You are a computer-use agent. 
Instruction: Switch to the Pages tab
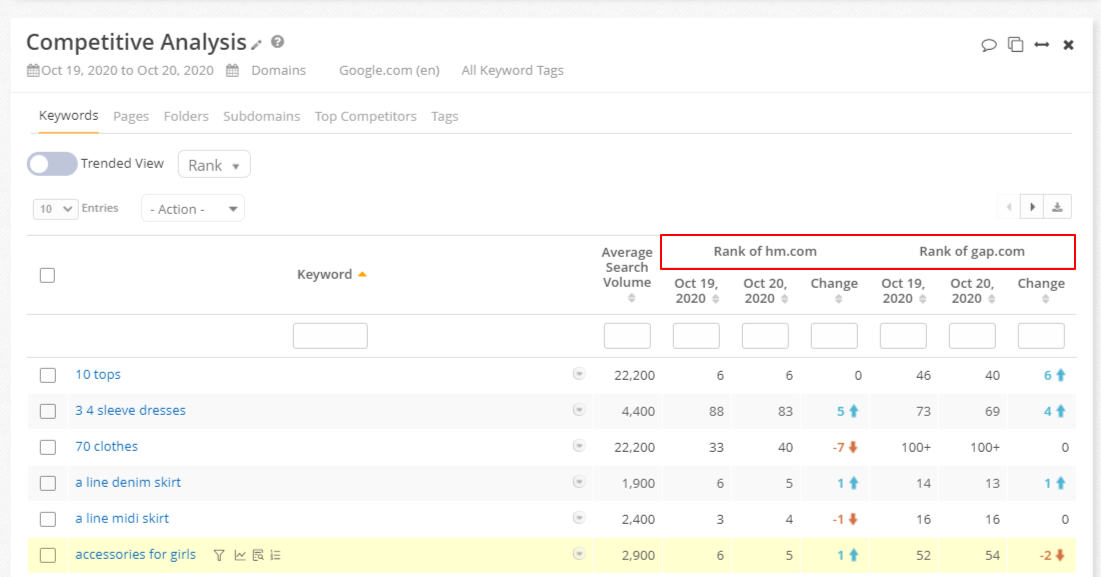[x=131, y=117]
